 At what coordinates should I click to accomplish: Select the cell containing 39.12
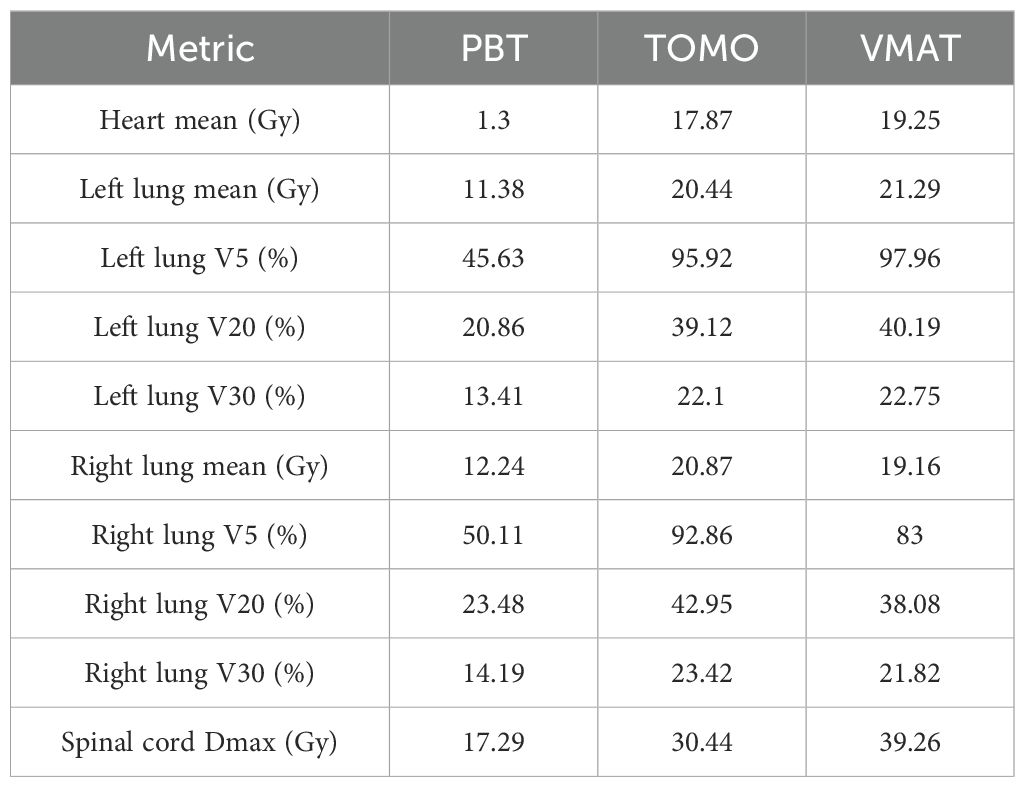click(701, 327)
